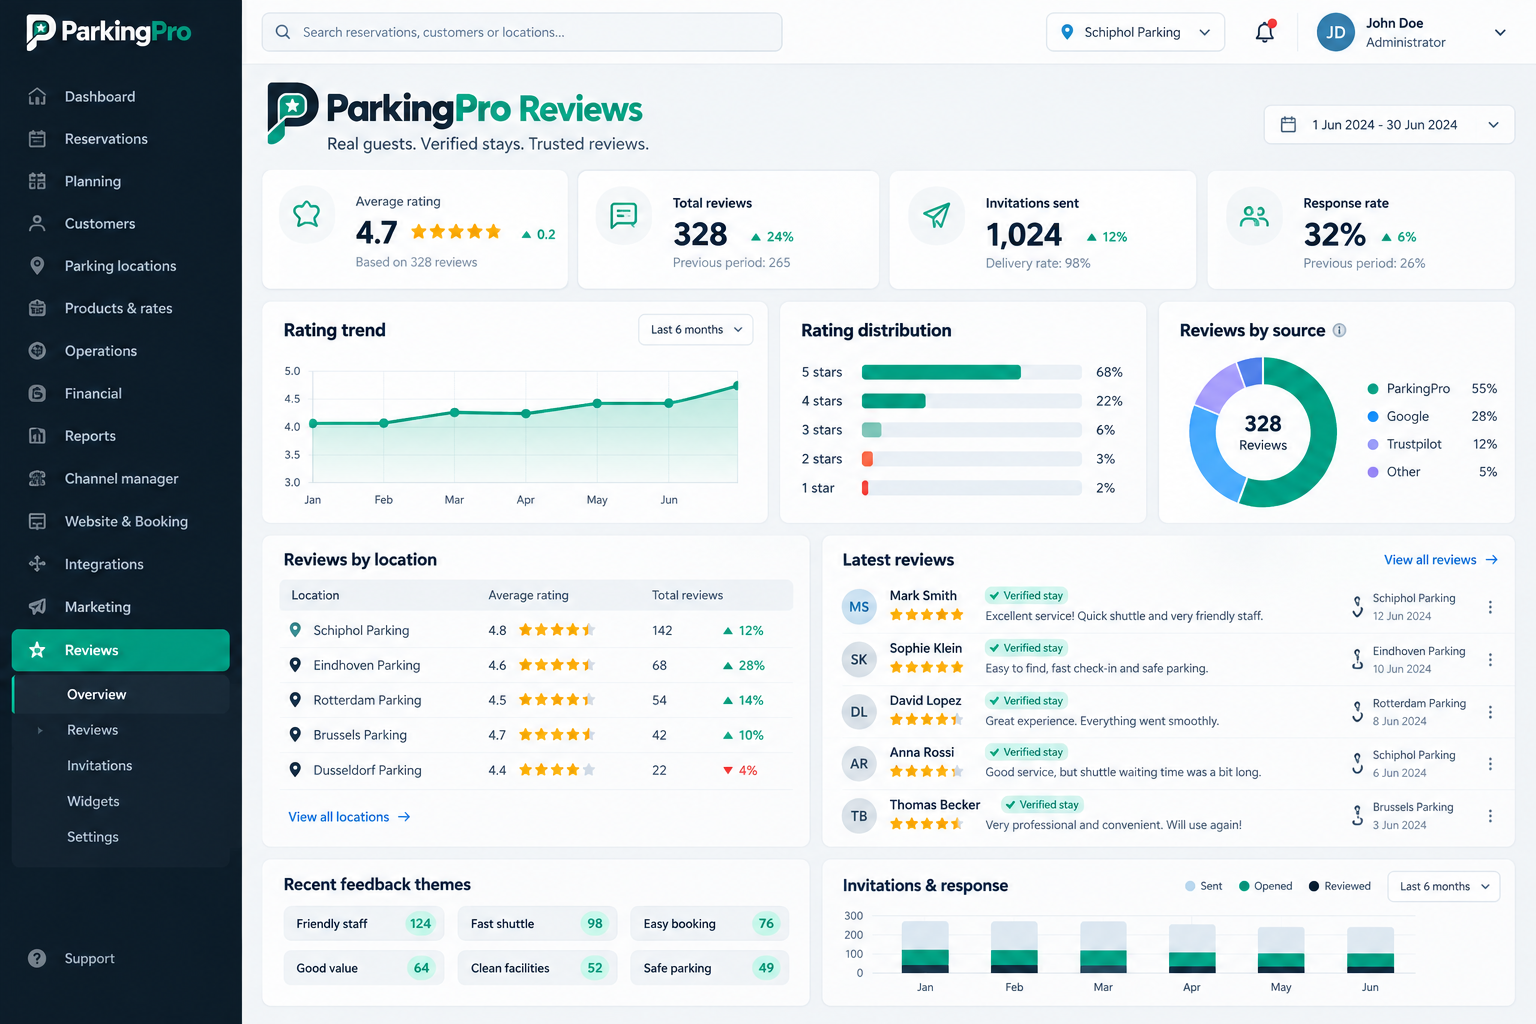
Task: Click the Products & rates icon
Action: click(x=37, y=308)
